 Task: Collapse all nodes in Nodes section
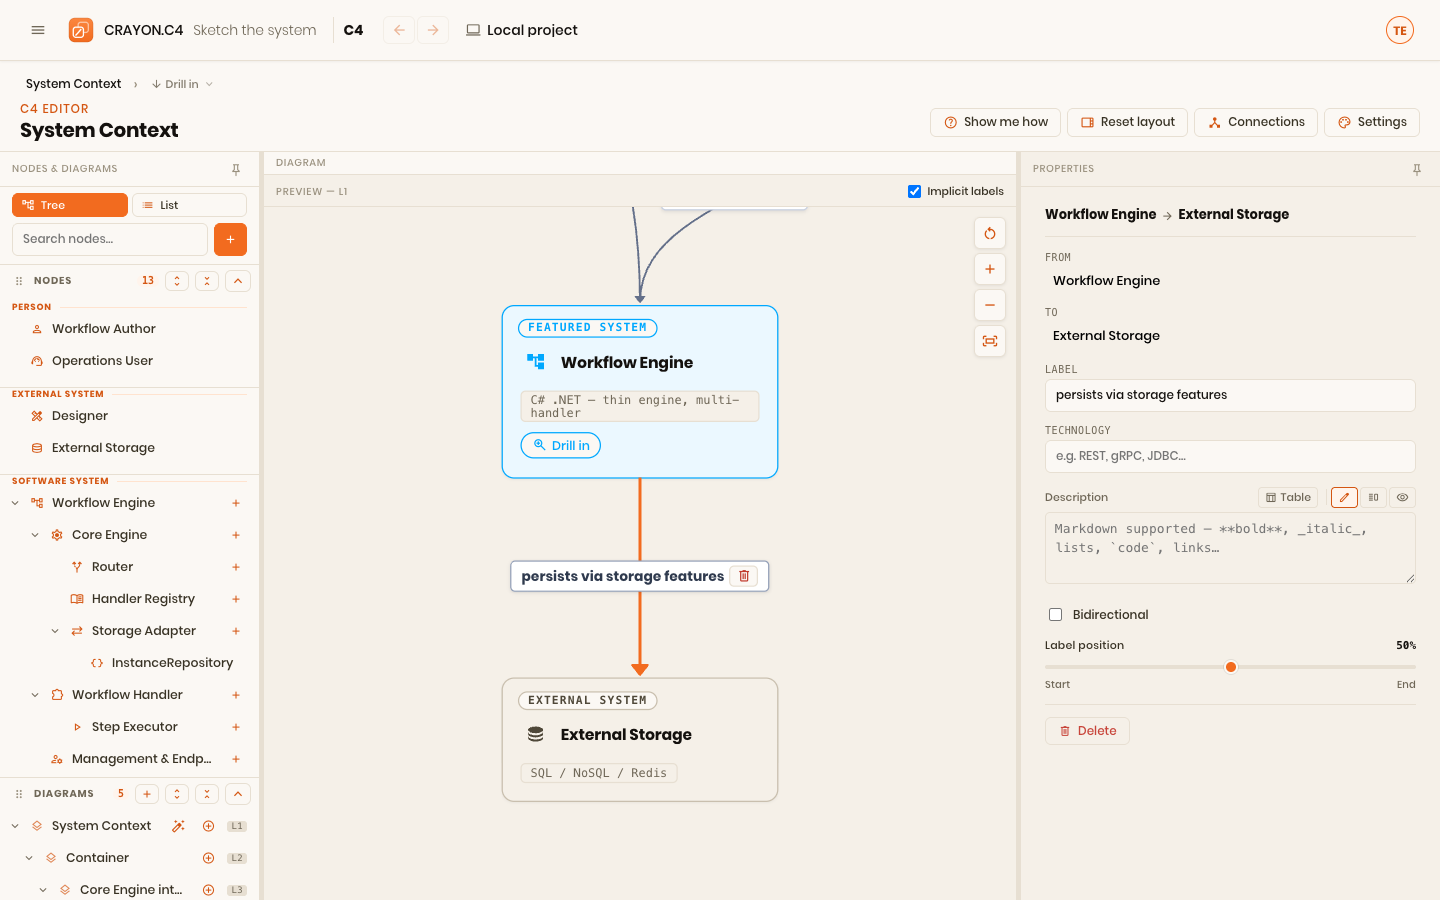[207, 281]
